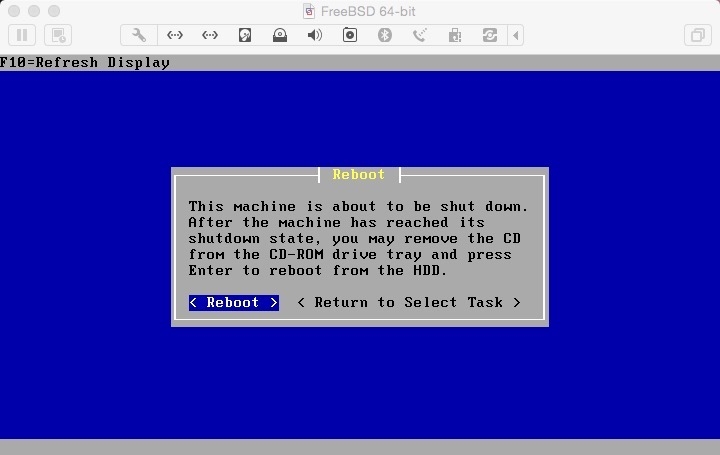
Task: Open the hard disk device icon
Action: tap(245, 35)
